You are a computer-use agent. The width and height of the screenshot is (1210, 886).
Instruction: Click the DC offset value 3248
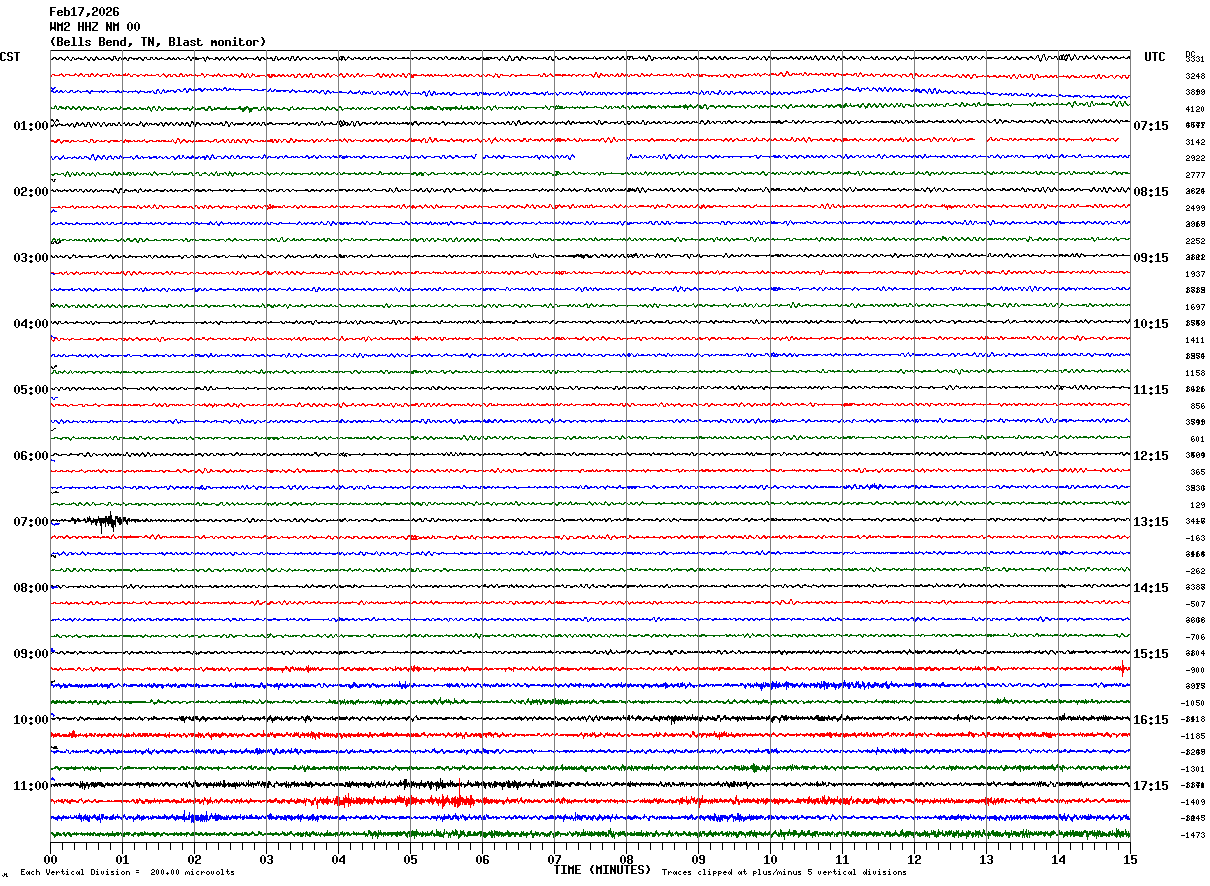click(1195, 76)
